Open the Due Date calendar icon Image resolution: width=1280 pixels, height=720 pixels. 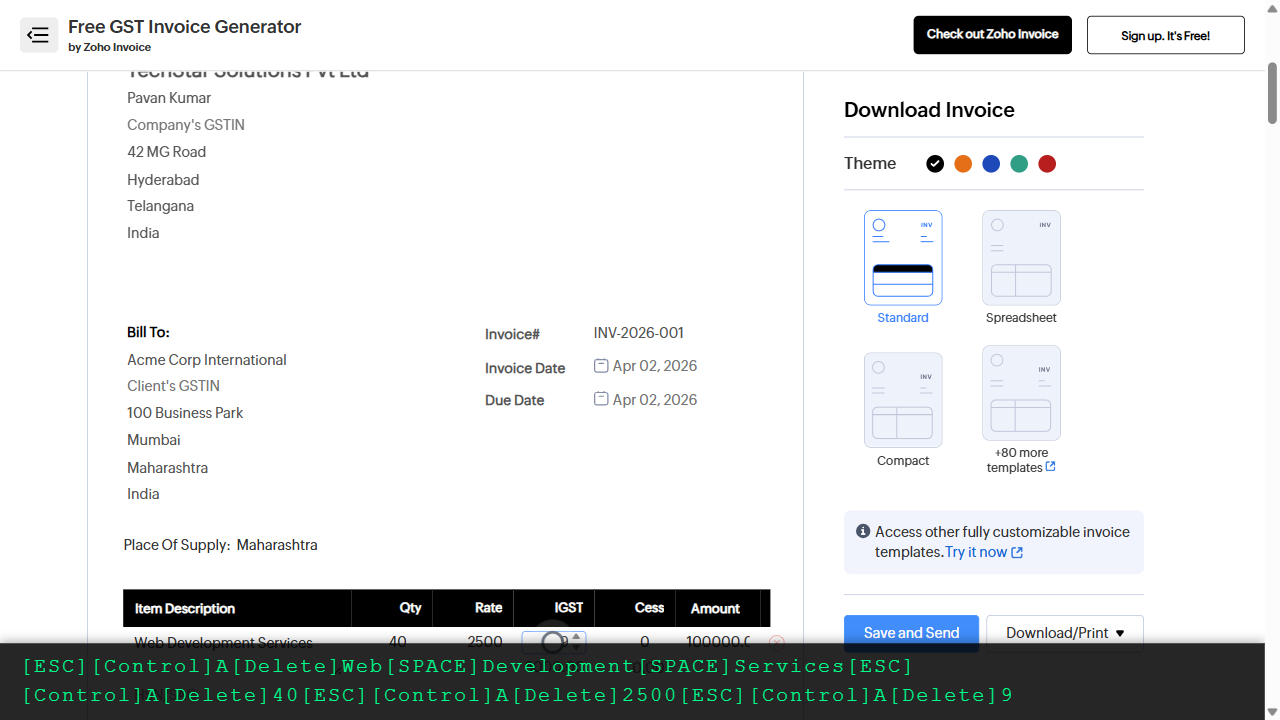coord(601,399)
